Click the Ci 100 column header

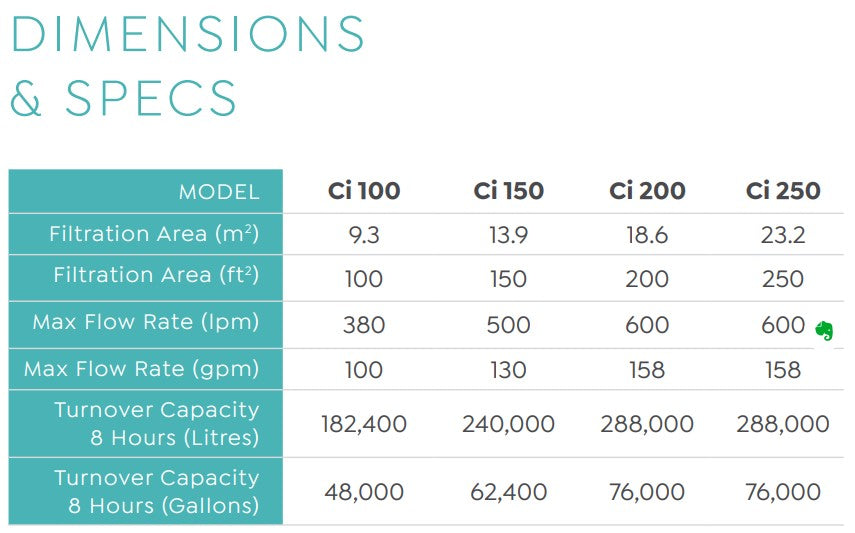(363, 191)
